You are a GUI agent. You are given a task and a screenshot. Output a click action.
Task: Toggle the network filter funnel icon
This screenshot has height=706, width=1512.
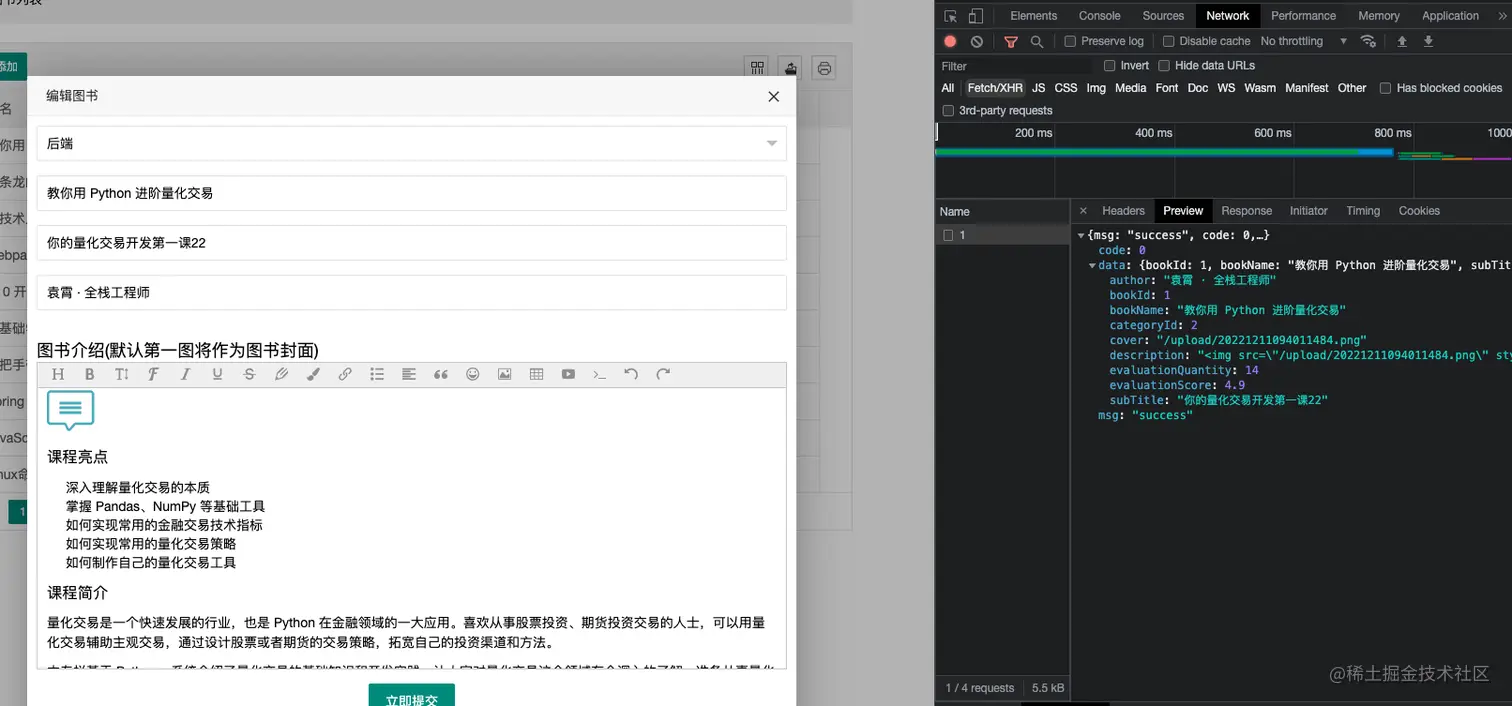click(x=1011, y=41)
